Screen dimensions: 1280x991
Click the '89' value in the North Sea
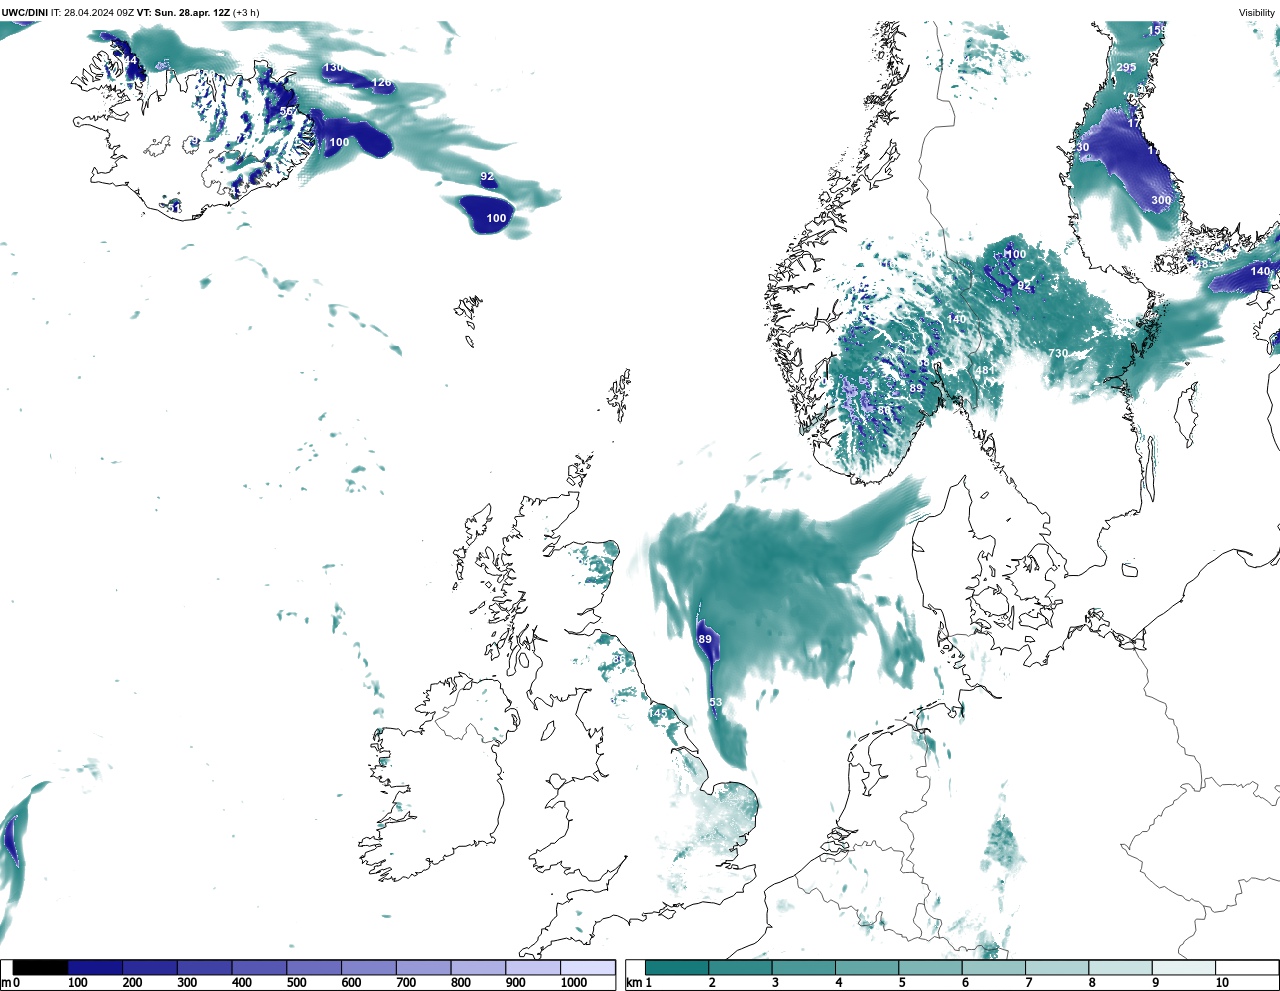[705, 639]
